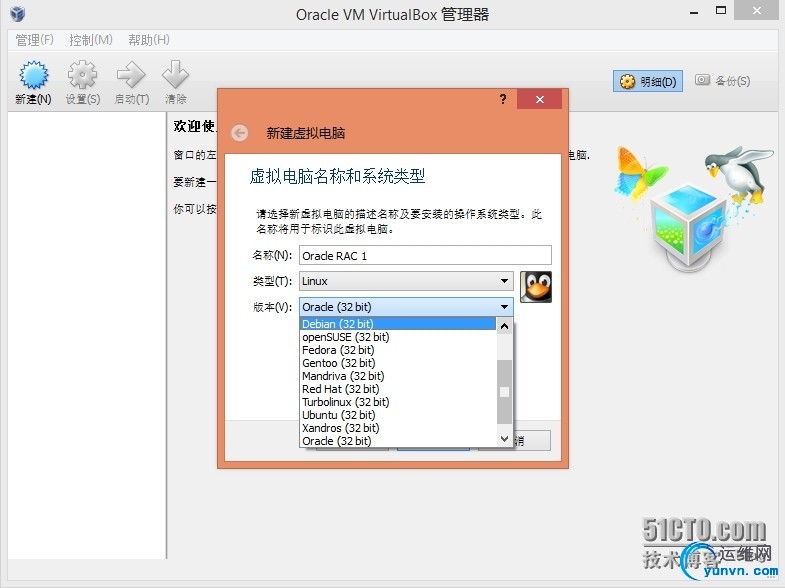
Task: Click the help question mark in dialog title
Action: [503, 99]
